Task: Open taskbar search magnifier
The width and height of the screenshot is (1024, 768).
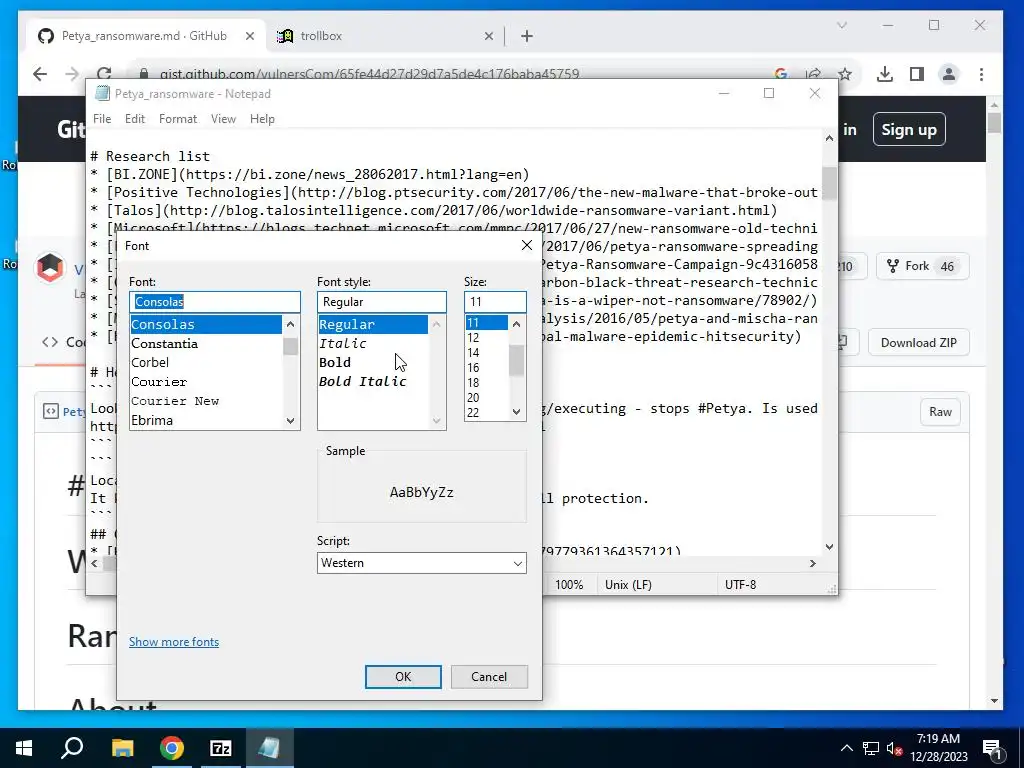Action: tap(72, 748)
